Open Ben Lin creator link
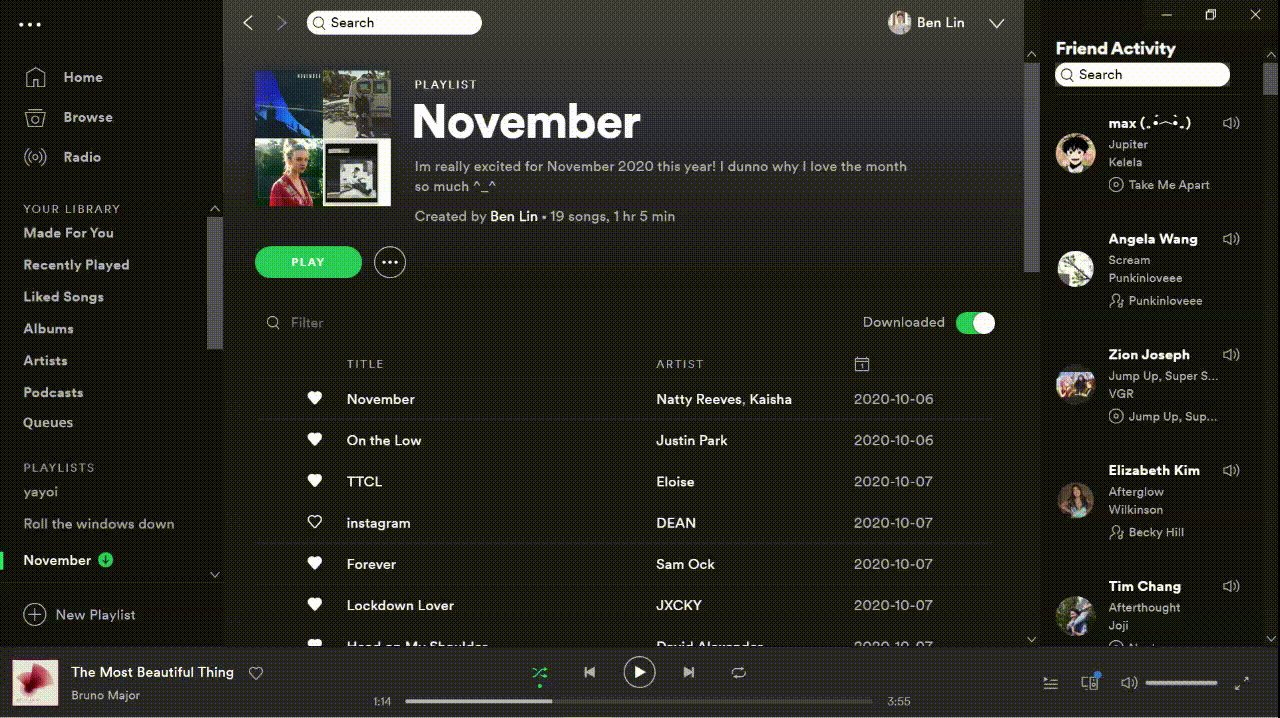Image resolution: width=1280 pixels, height=718 pixels. (514, 216)
